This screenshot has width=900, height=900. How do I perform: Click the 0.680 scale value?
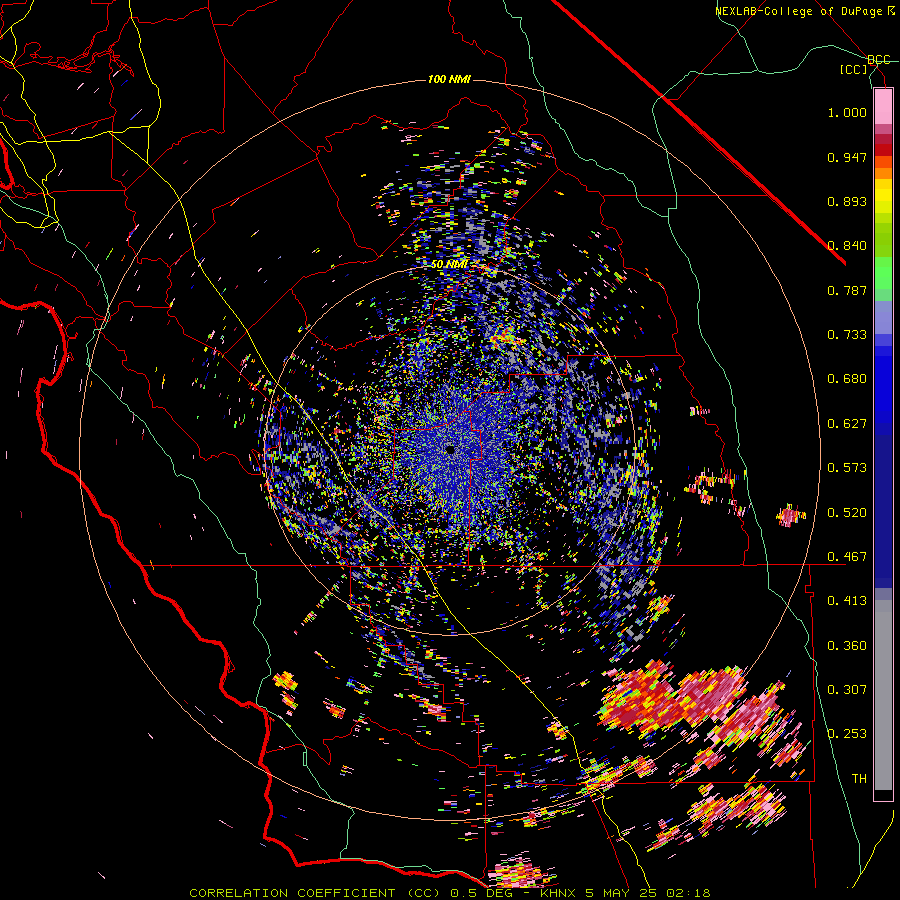[x=847, y=379]
